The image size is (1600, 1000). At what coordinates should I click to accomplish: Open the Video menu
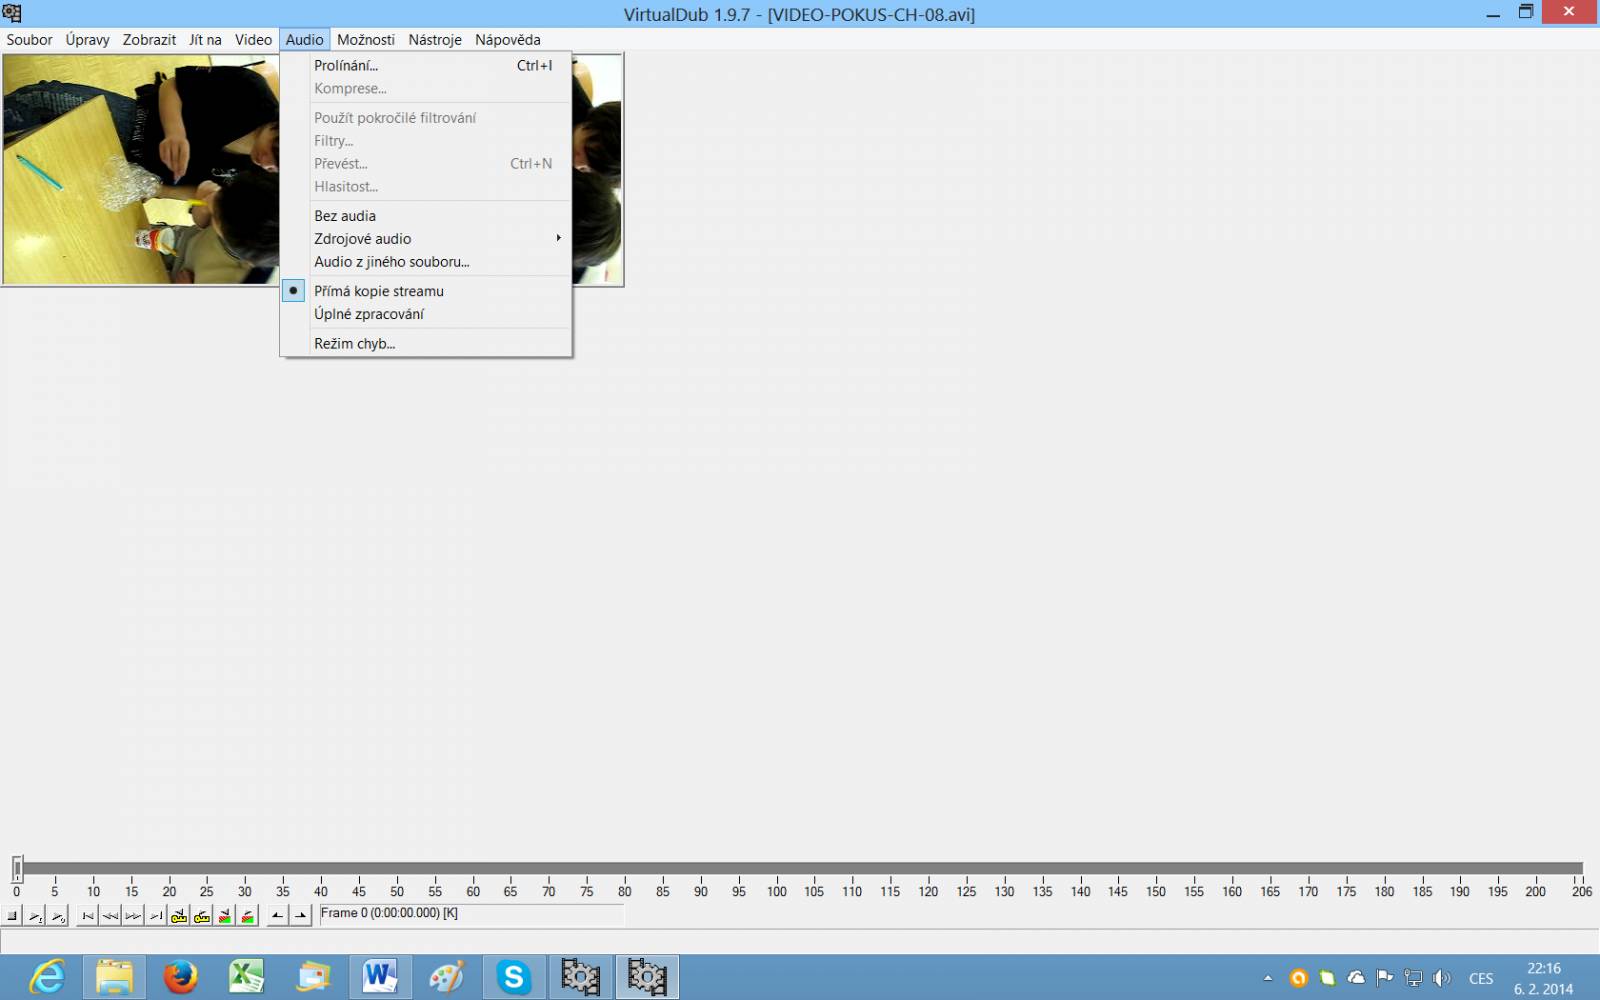pyautogui.click(x=254, y=40)
